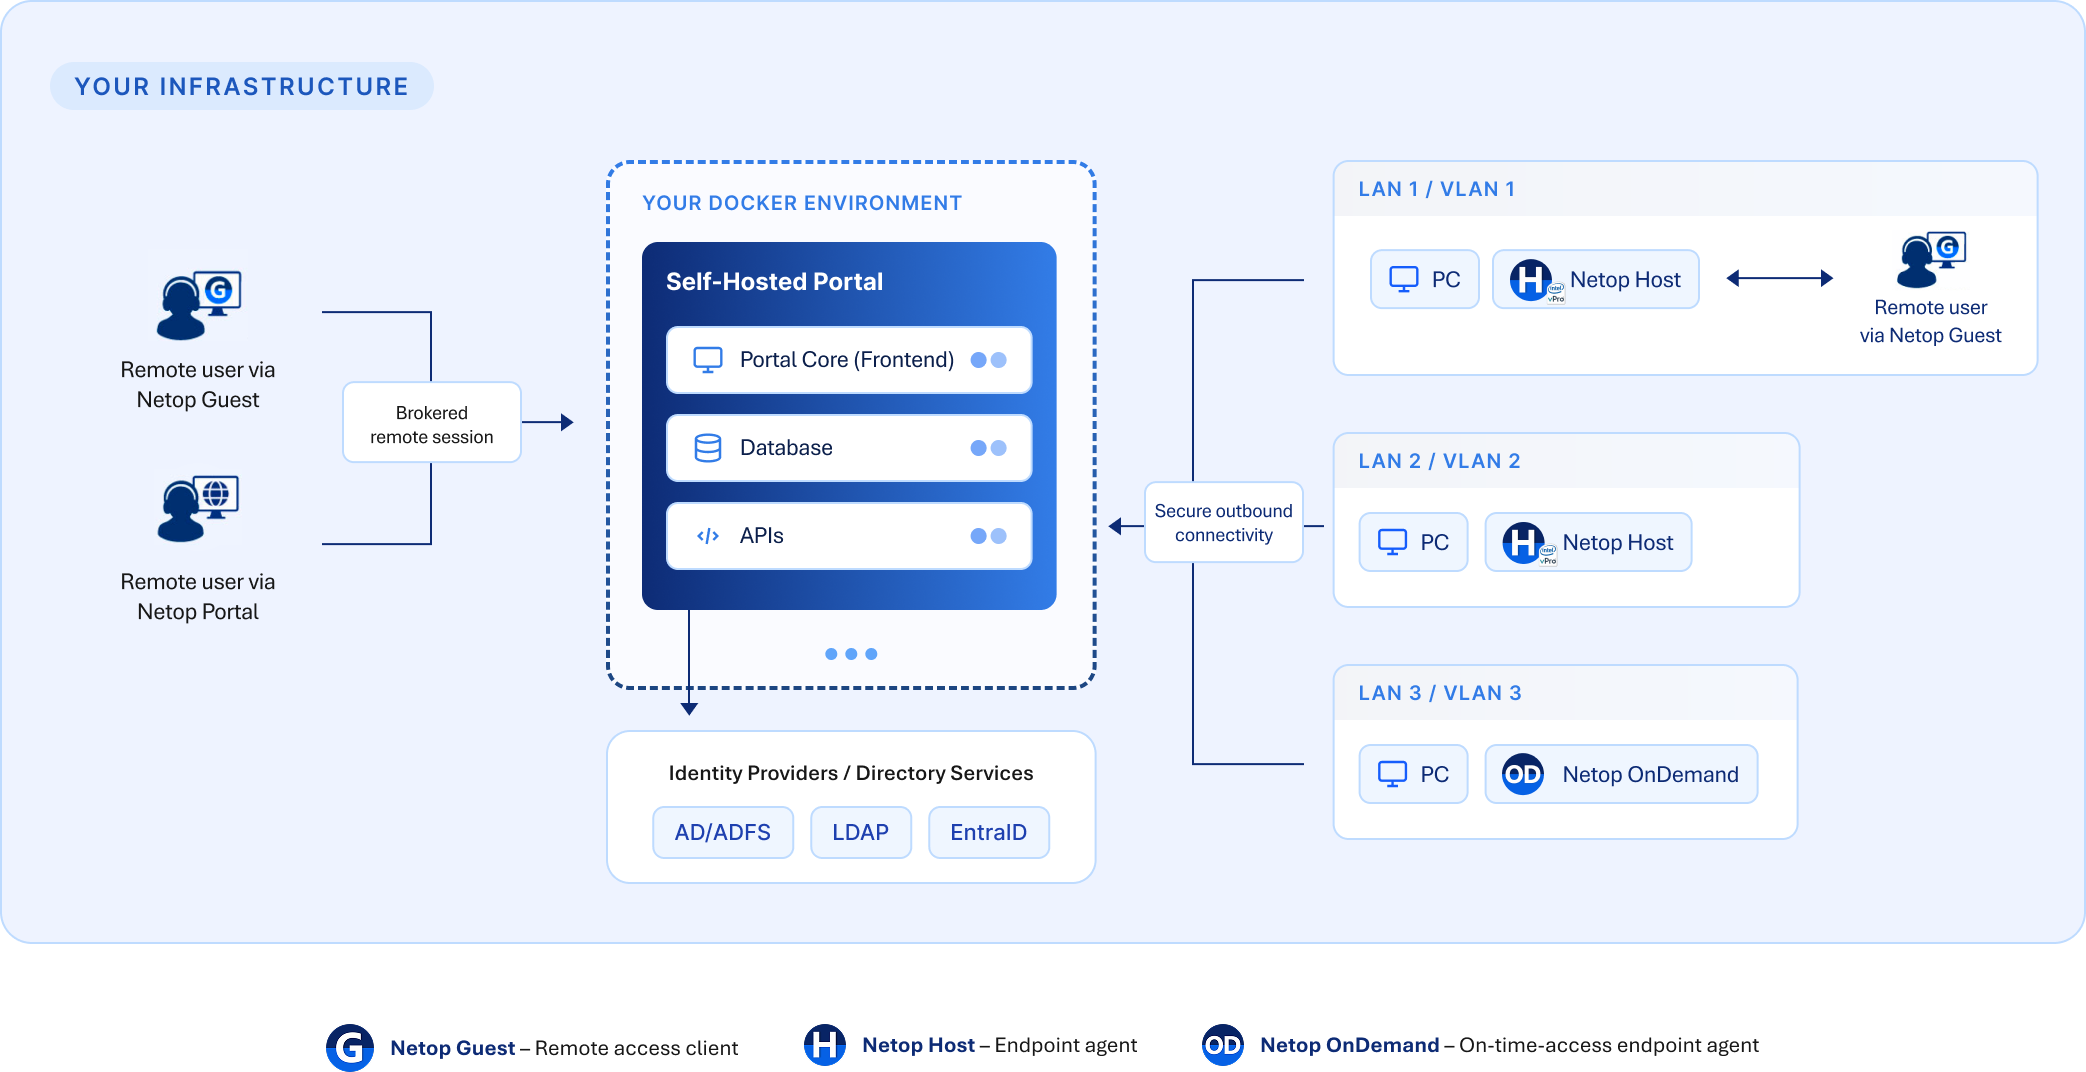Click the Netop Host H legend icon
Screen dimensions: 2086x1072
coord(825,1045)
